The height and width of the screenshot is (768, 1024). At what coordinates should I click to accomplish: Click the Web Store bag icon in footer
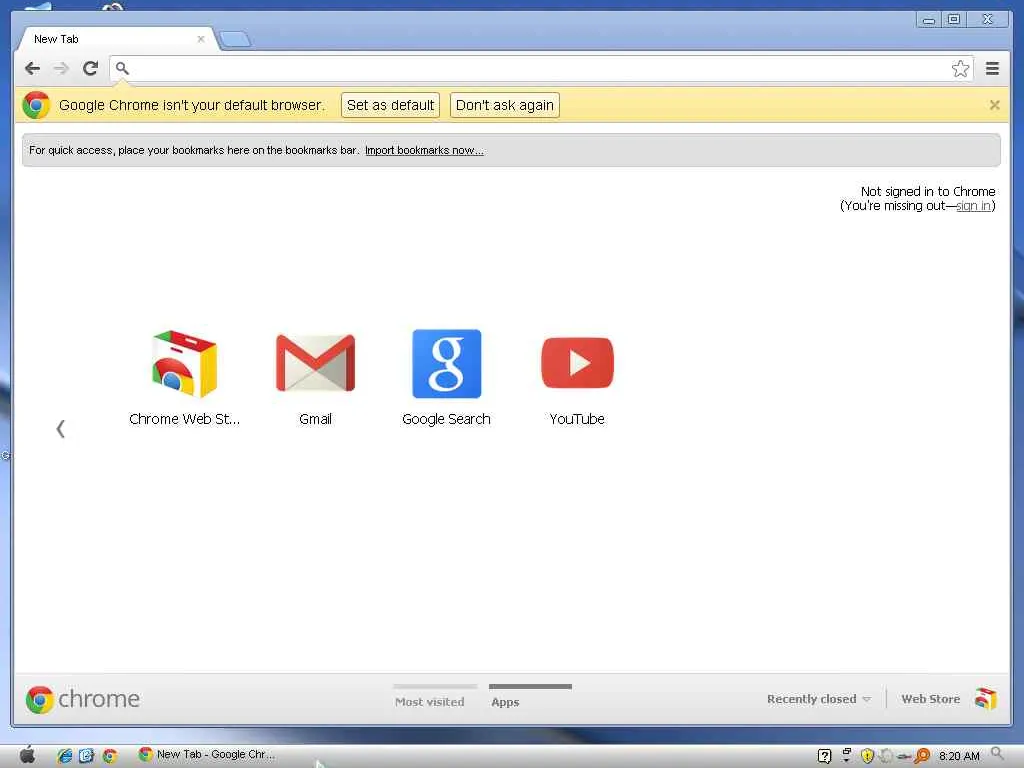tap(985, 699)
